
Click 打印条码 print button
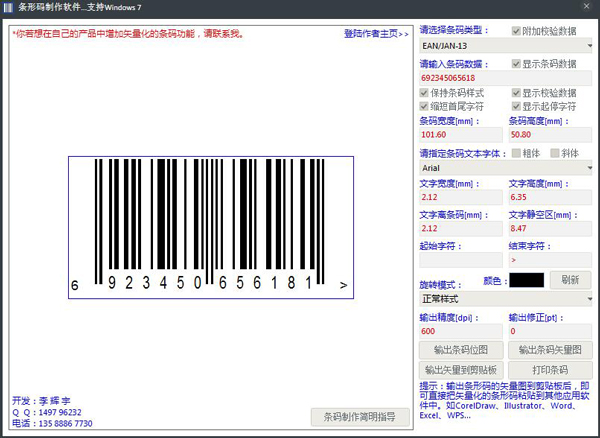[550, 370]
